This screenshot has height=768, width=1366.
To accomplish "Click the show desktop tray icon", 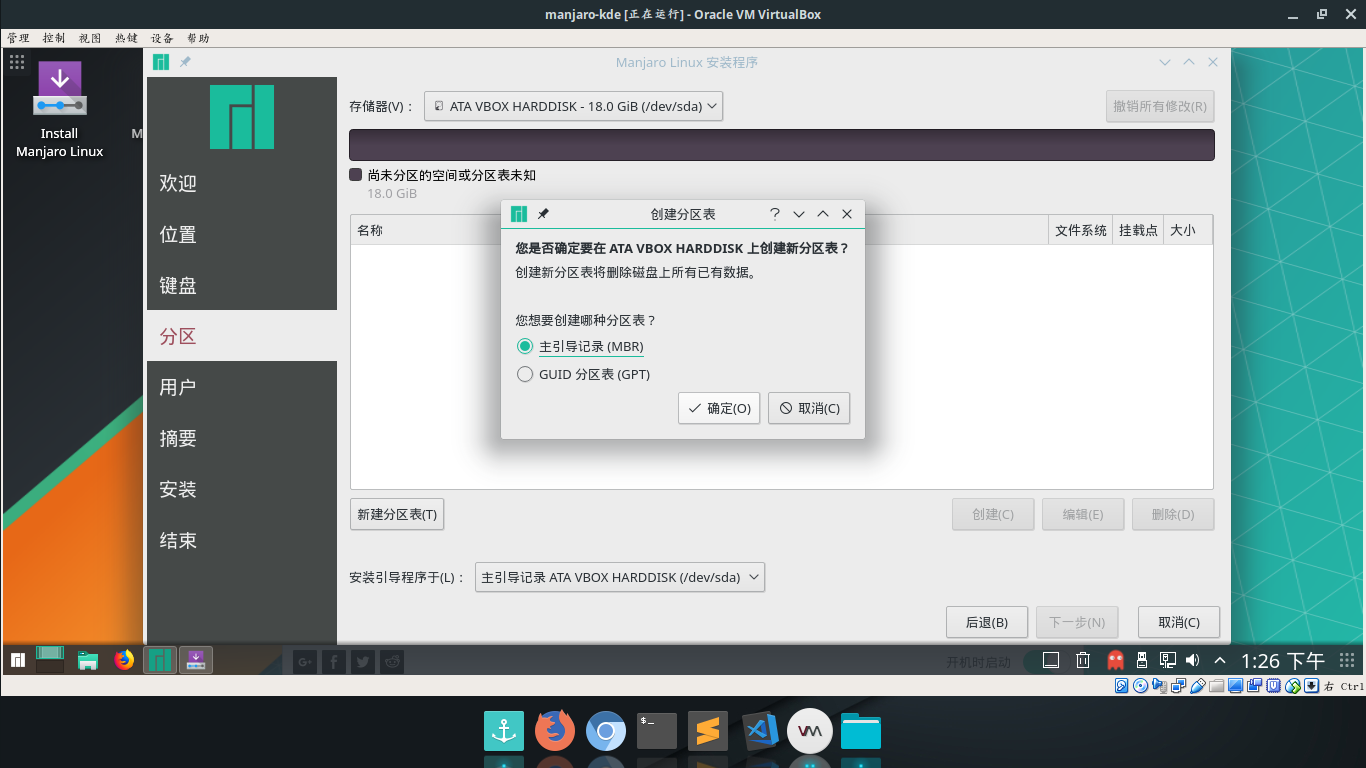I will (1051, 660).
